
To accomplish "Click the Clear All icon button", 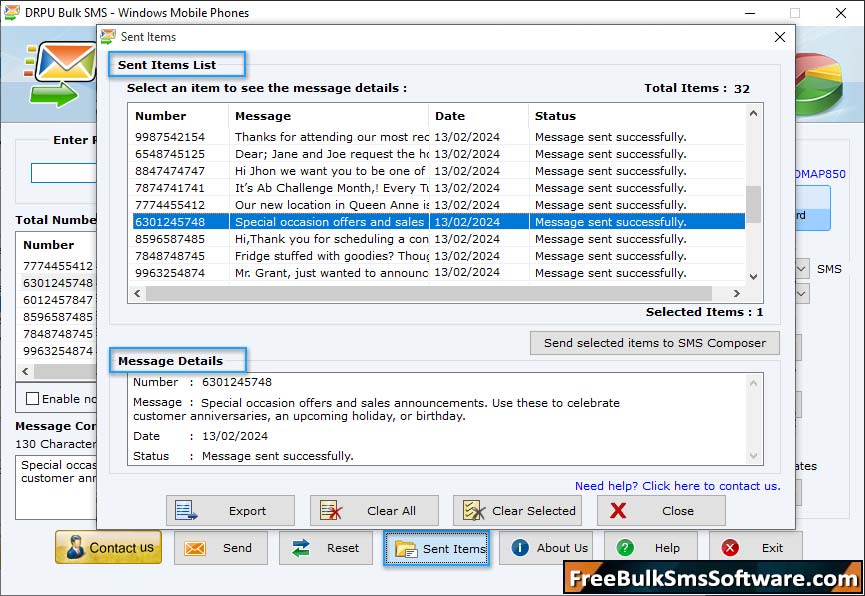I will click(x=374, y=510).
